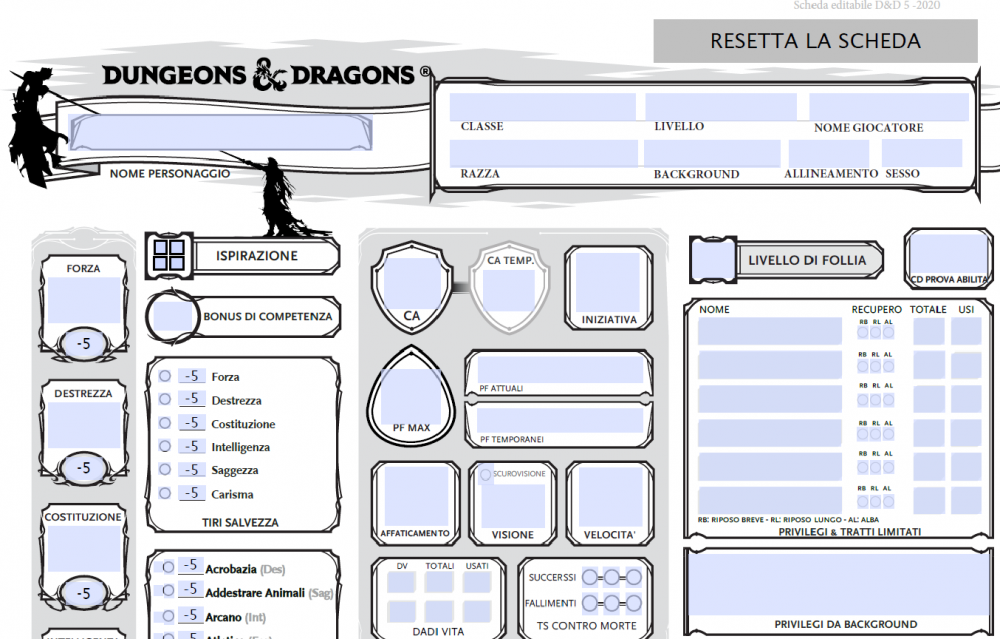The width and height of the screenshot is (1000, 639).
Task: Toggle Saggezza saving throw proficiency
Action: (165, 469)
